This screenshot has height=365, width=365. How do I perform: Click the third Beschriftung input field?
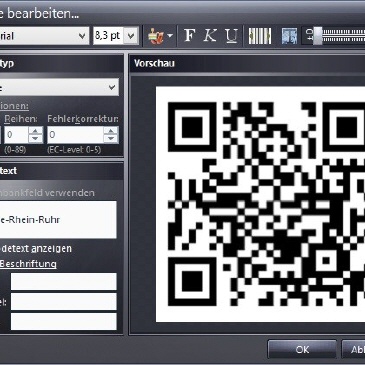click(64, 322)
